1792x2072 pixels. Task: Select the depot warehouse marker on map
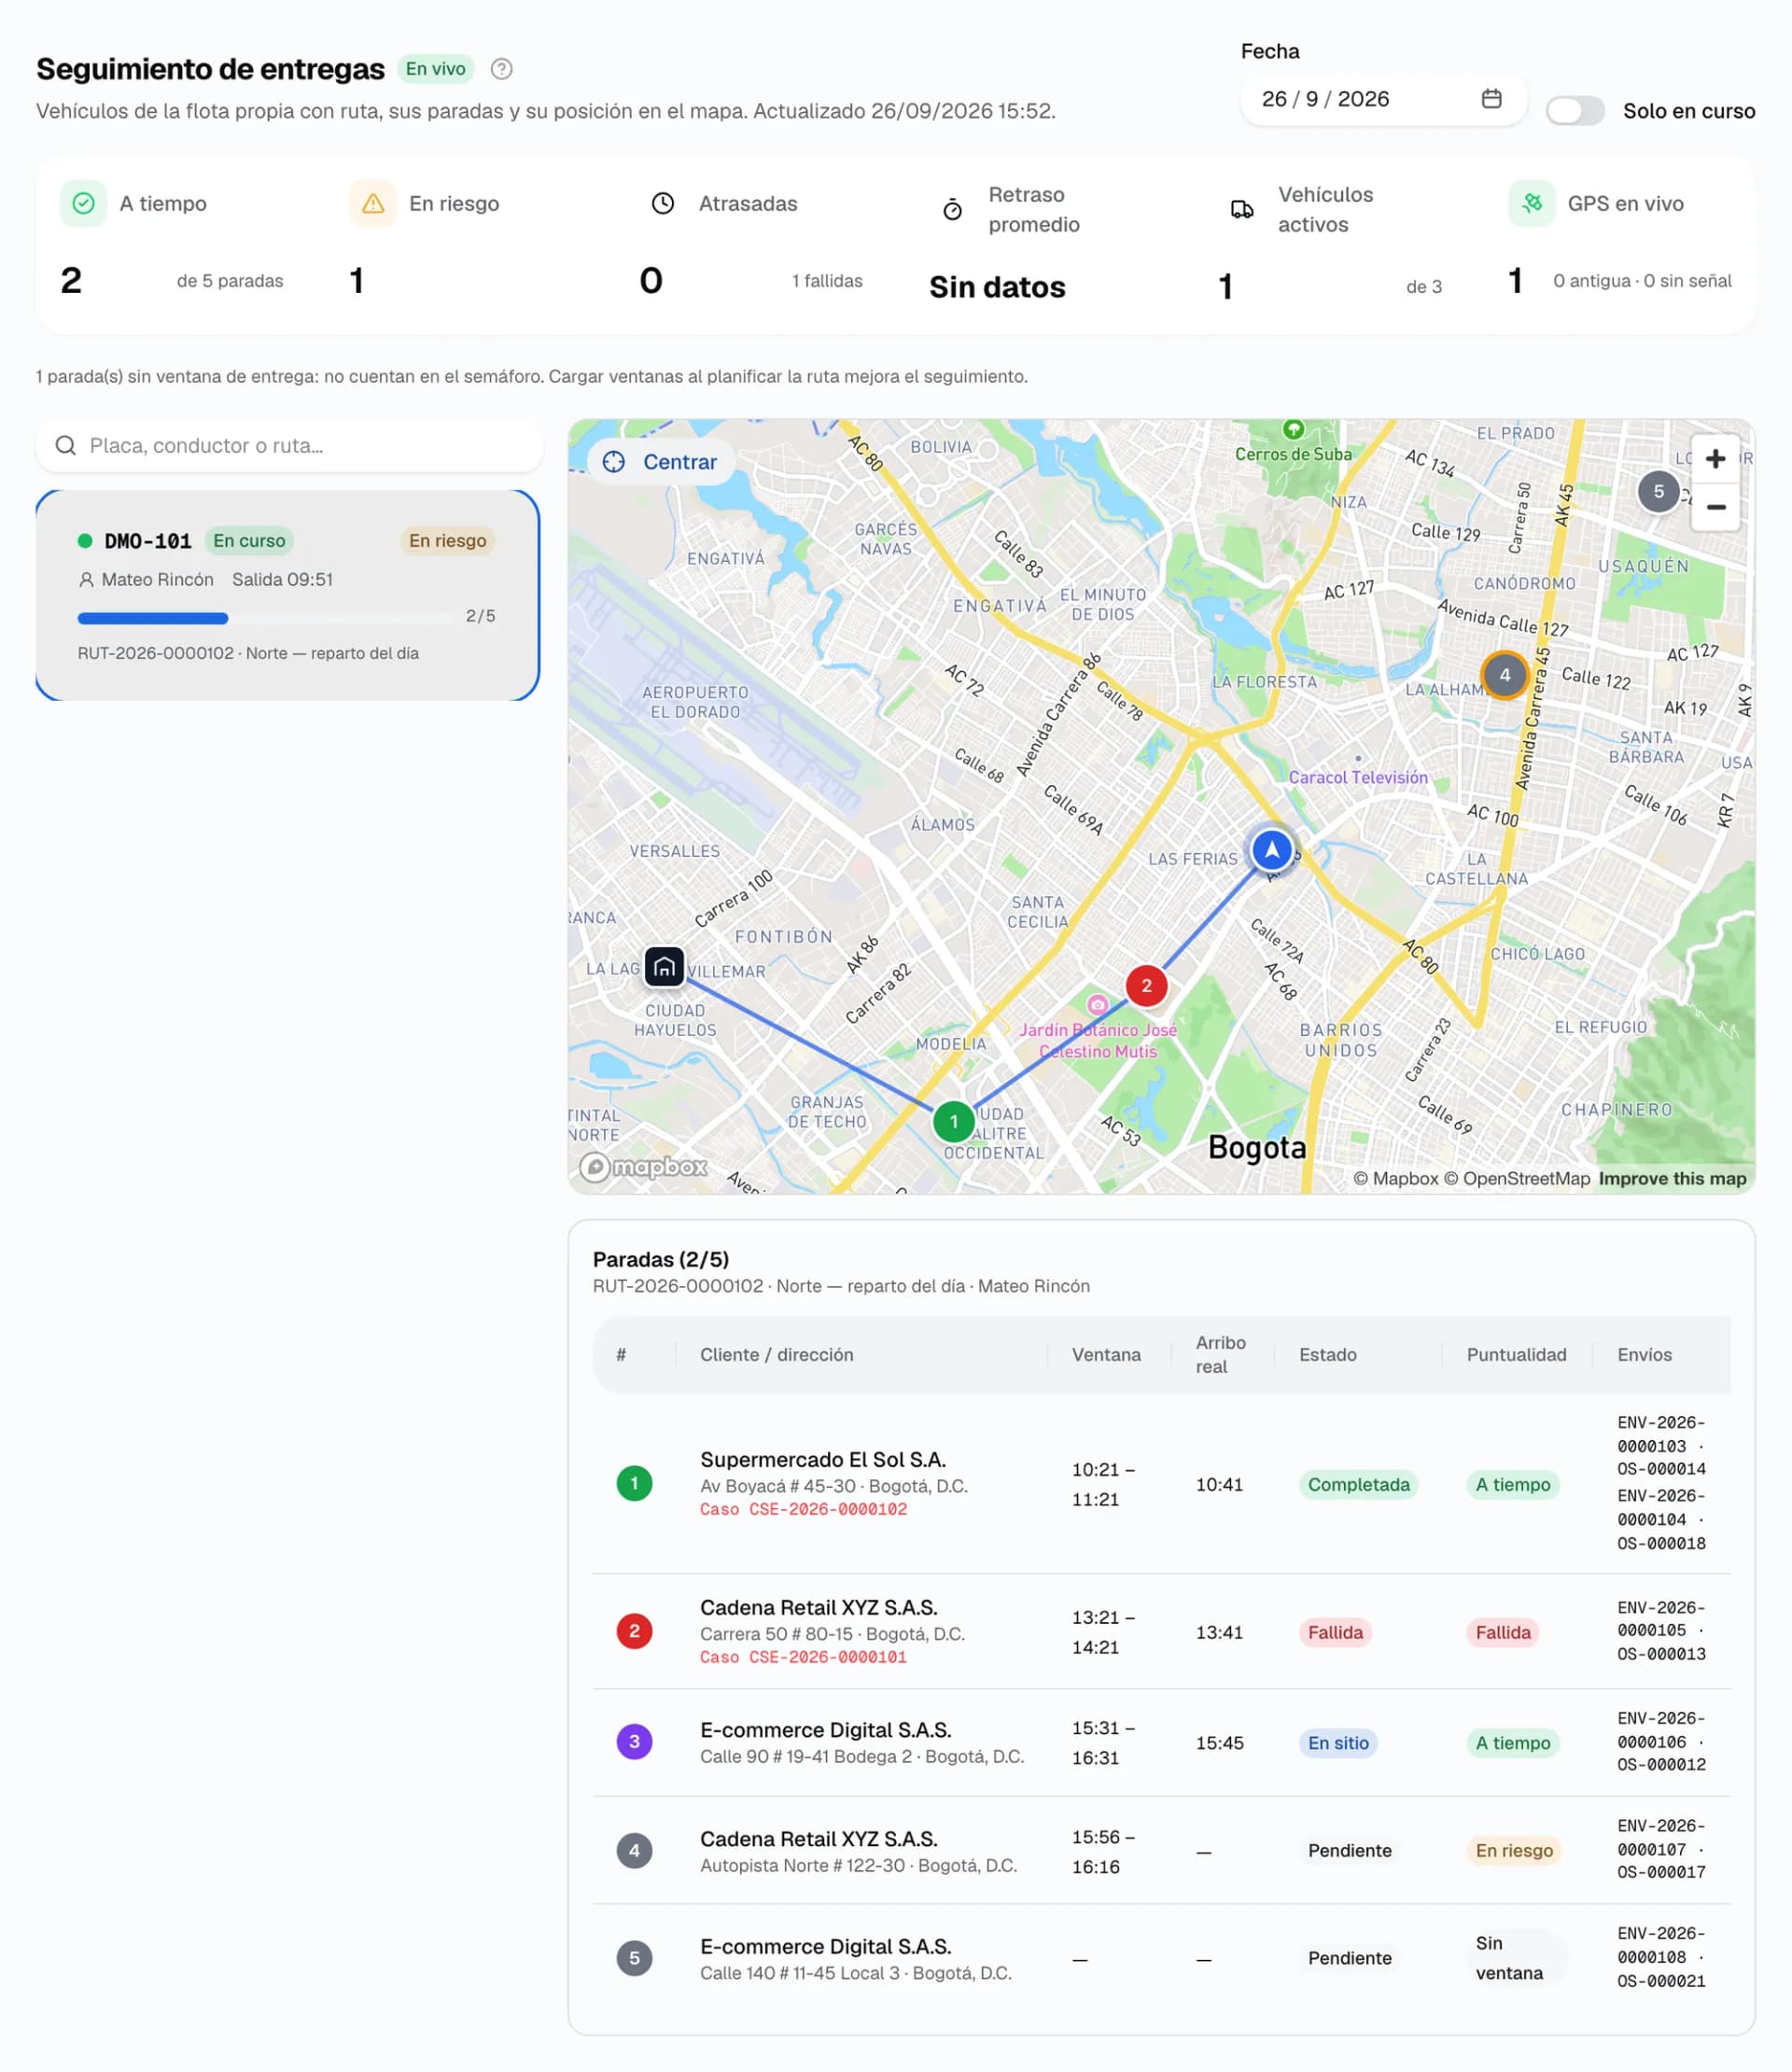pyautogui.click(x=664, y=967)
